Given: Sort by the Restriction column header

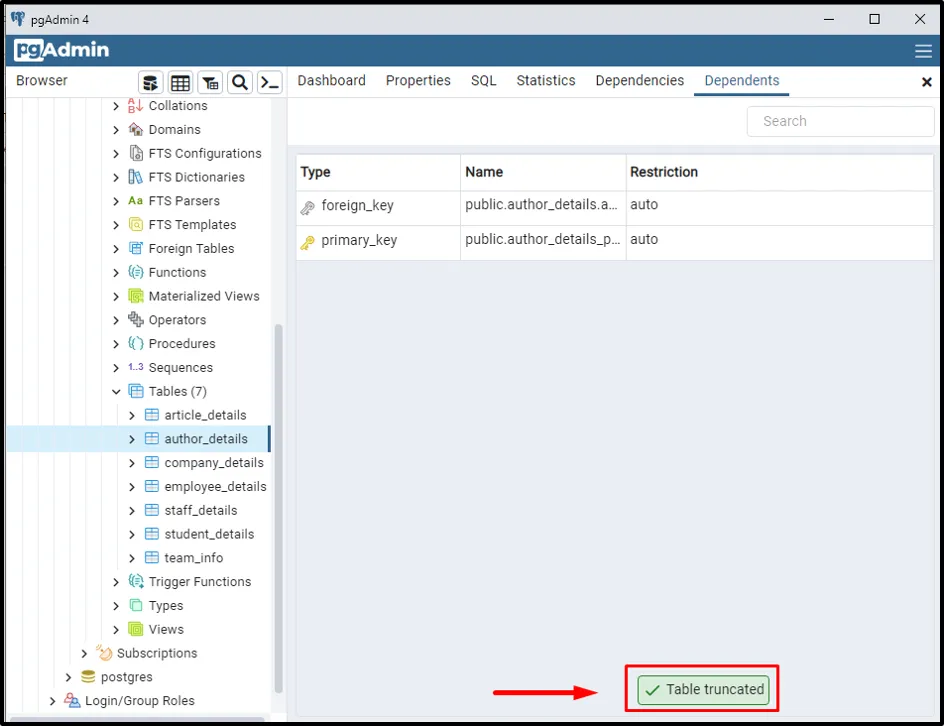Looking at the screenshot, I should point(664,172).
